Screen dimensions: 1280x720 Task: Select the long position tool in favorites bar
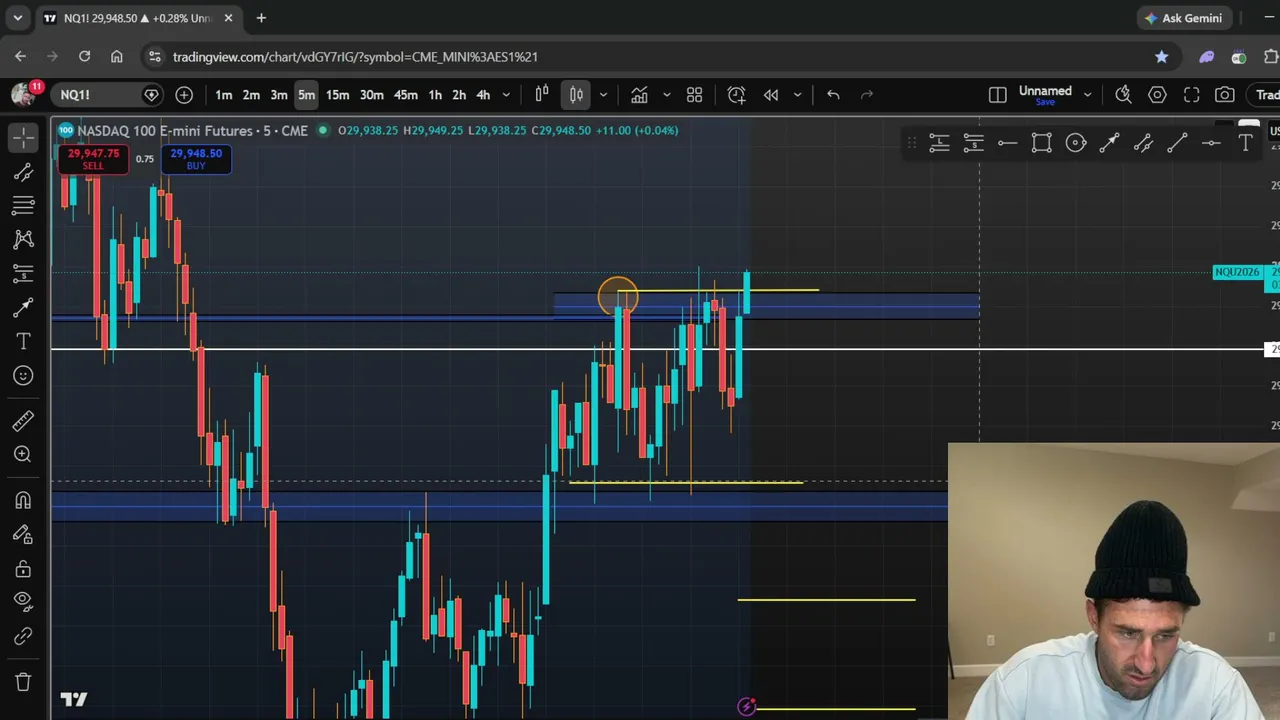click(x=939, y=143)
